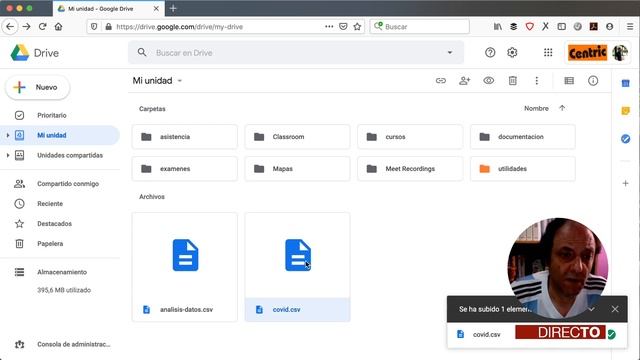
Task: Open Mi unidad dropdown arrow
Action: (180, 81)
